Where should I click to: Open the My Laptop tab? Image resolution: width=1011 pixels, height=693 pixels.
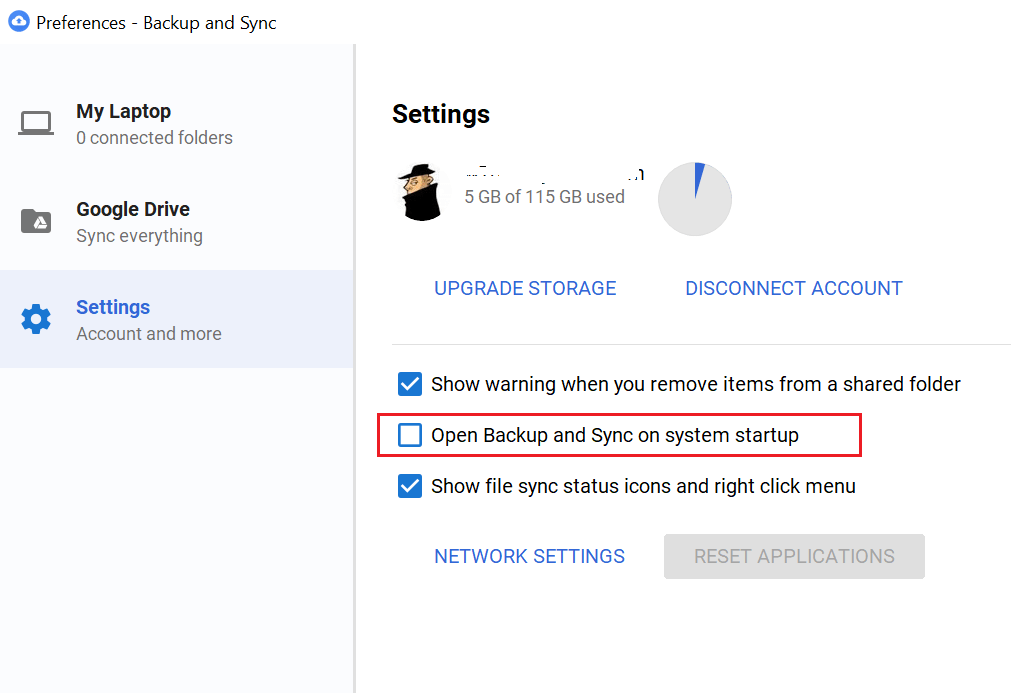point(124,112)
